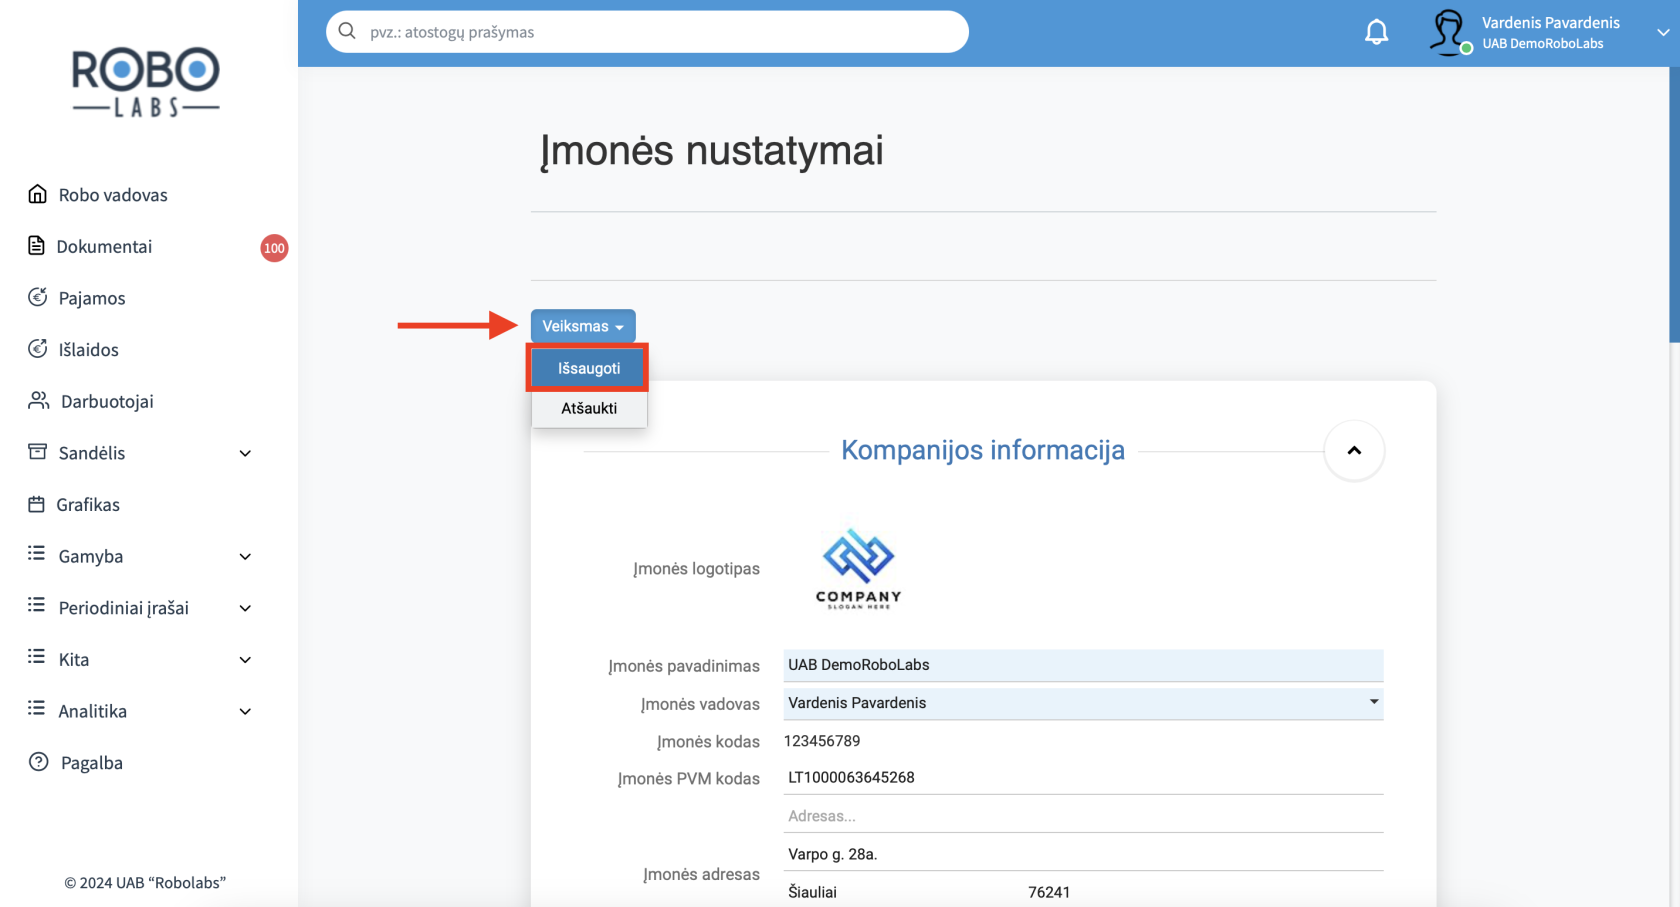Expand Periodiniai įrašai submenu chevron

coord(245,608)
